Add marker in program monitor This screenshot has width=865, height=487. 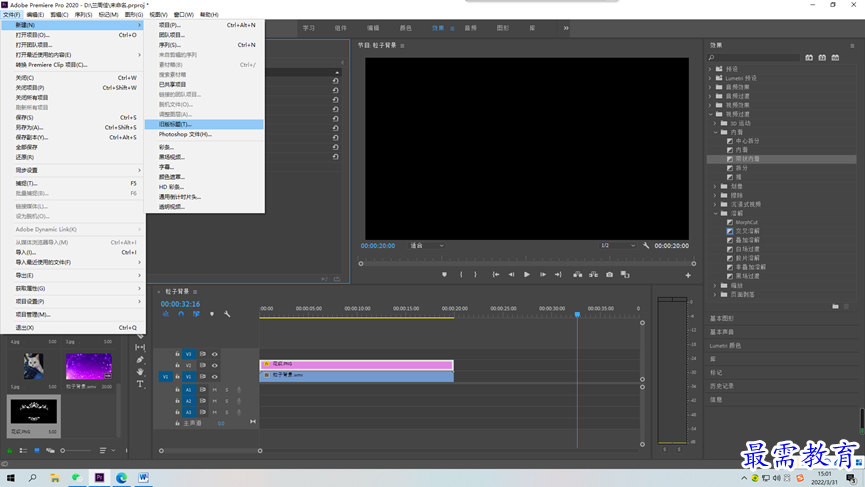(445, 275)
